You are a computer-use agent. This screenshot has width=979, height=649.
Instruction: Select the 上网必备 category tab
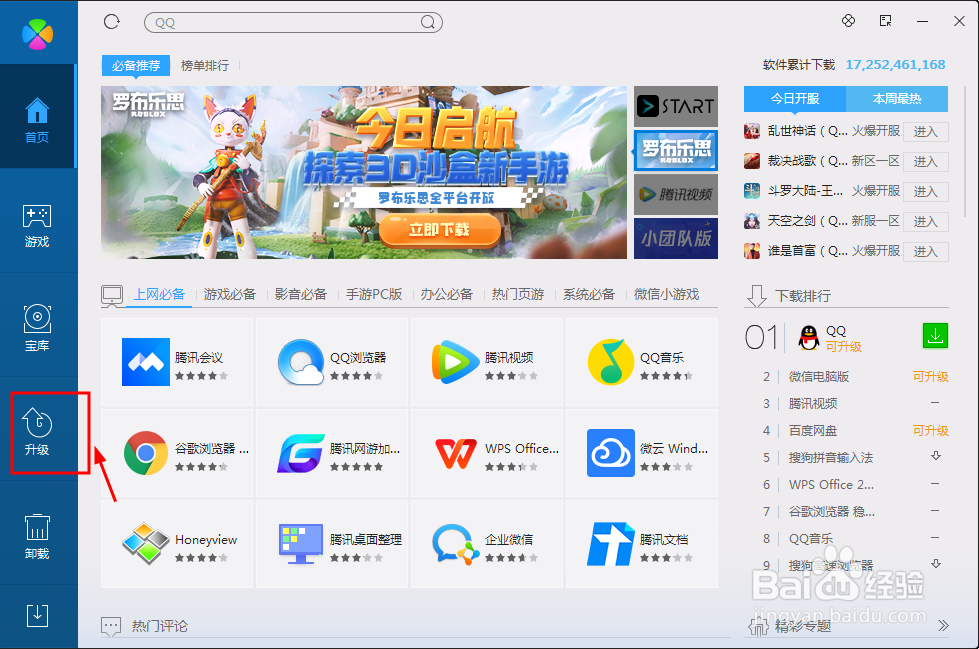click(x=159, y=294)
